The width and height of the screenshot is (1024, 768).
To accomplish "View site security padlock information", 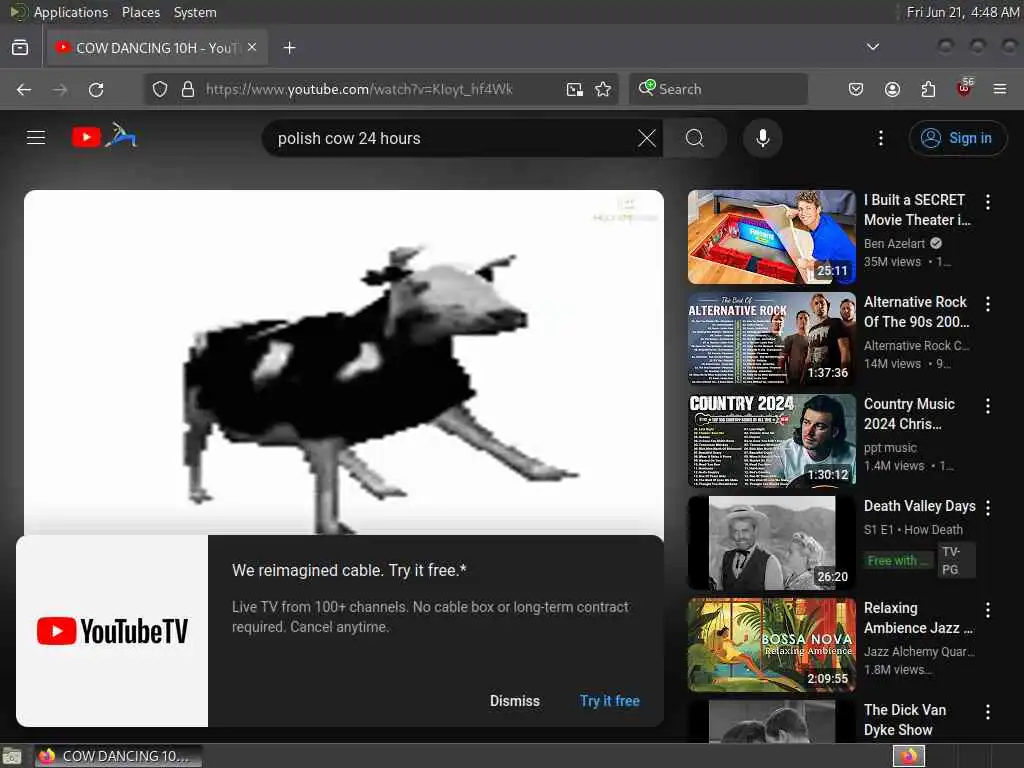I will click(x=188, y=89).
